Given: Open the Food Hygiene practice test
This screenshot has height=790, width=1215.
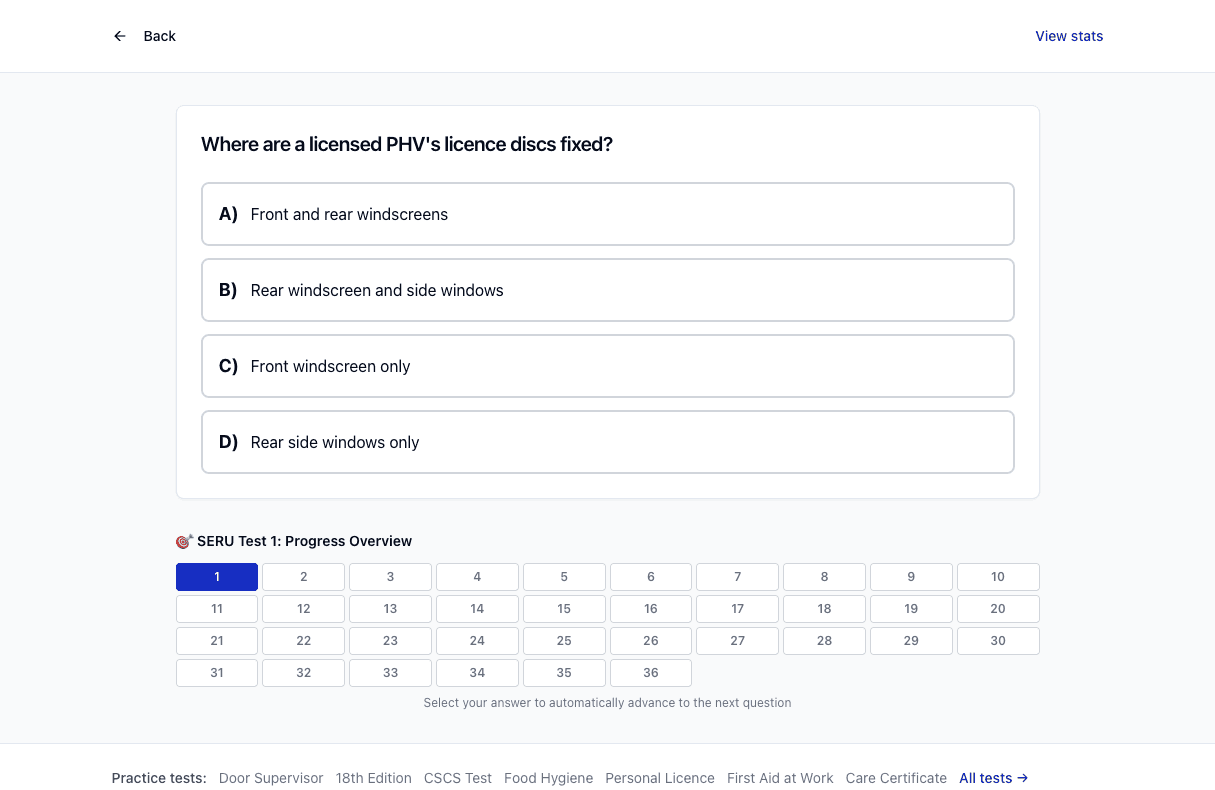Looking at the screenshot, I should 549,778.
